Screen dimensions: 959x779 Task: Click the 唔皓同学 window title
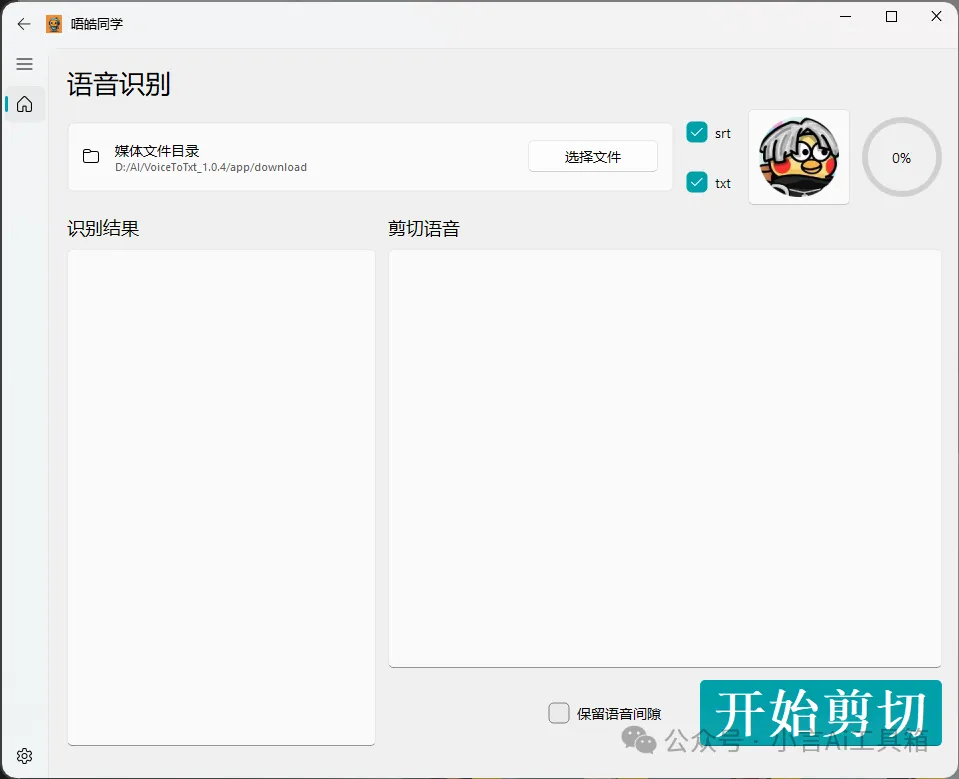tap(97, 24)
